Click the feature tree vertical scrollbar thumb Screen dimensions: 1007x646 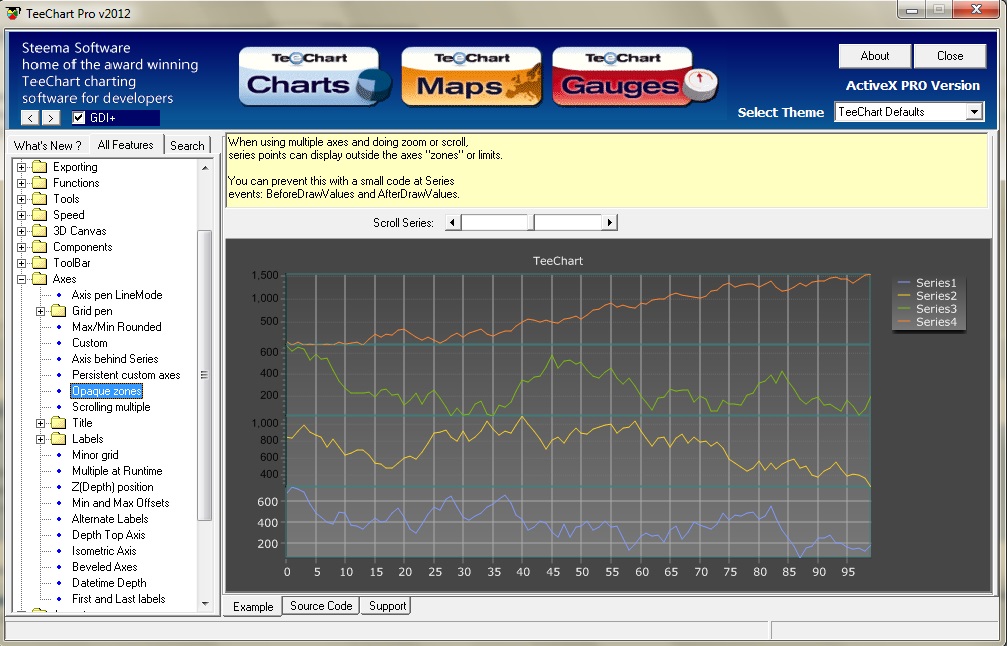(205, 375)
